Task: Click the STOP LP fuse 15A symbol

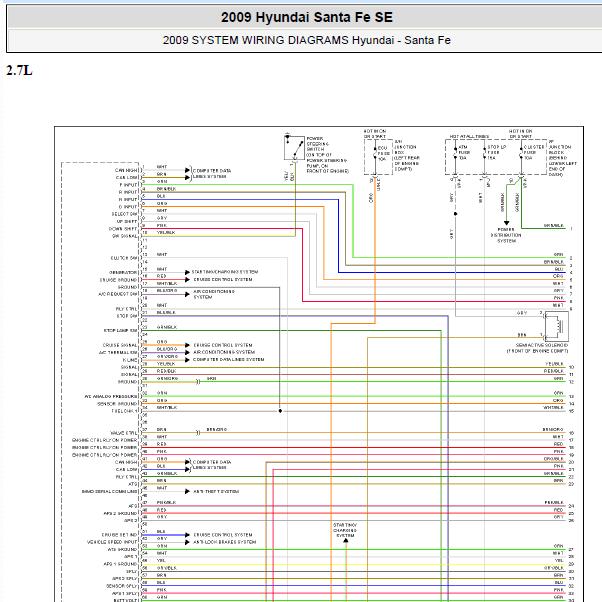Action: pyautogui.click(x=485, y=153)
